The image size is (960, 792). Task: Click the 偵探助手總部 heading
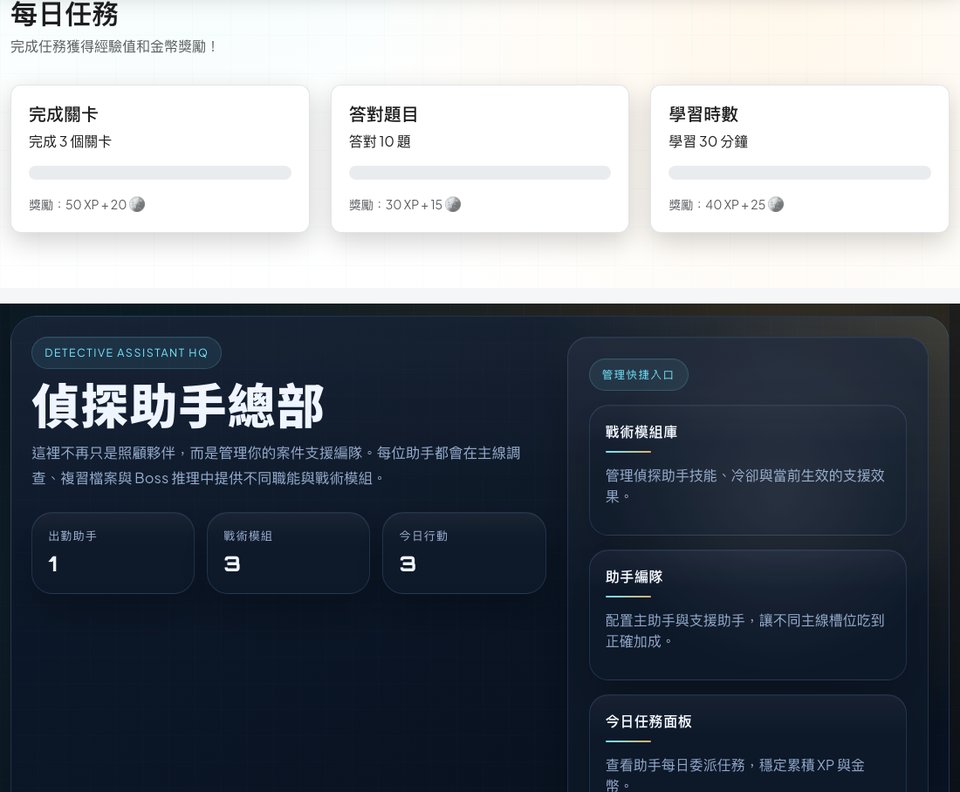pos(178,406)
